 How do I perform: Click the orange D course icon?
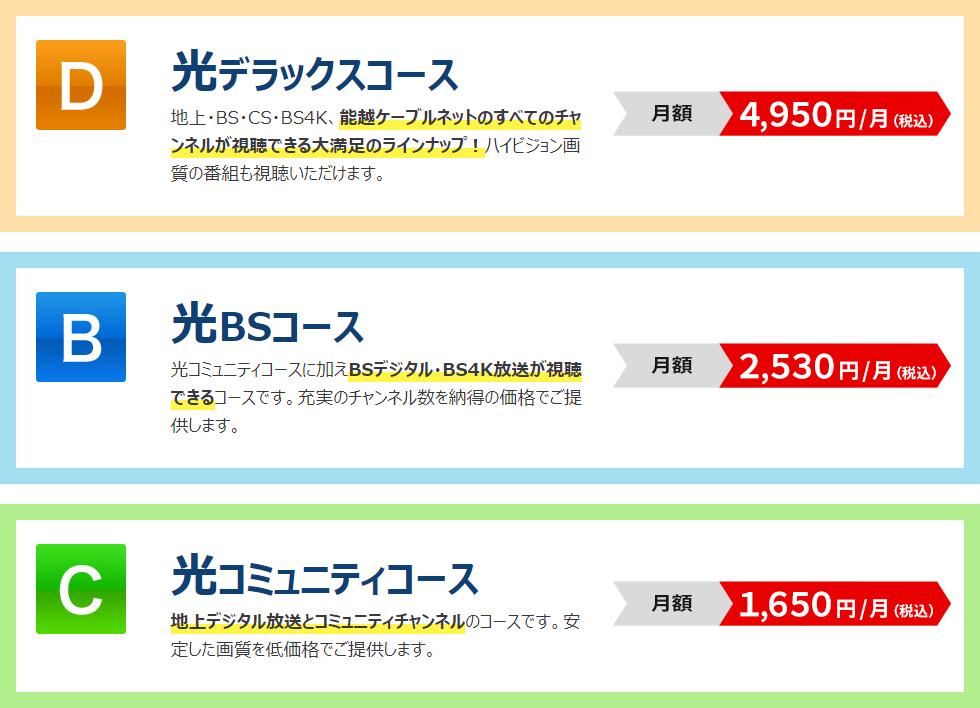point(81,85)
